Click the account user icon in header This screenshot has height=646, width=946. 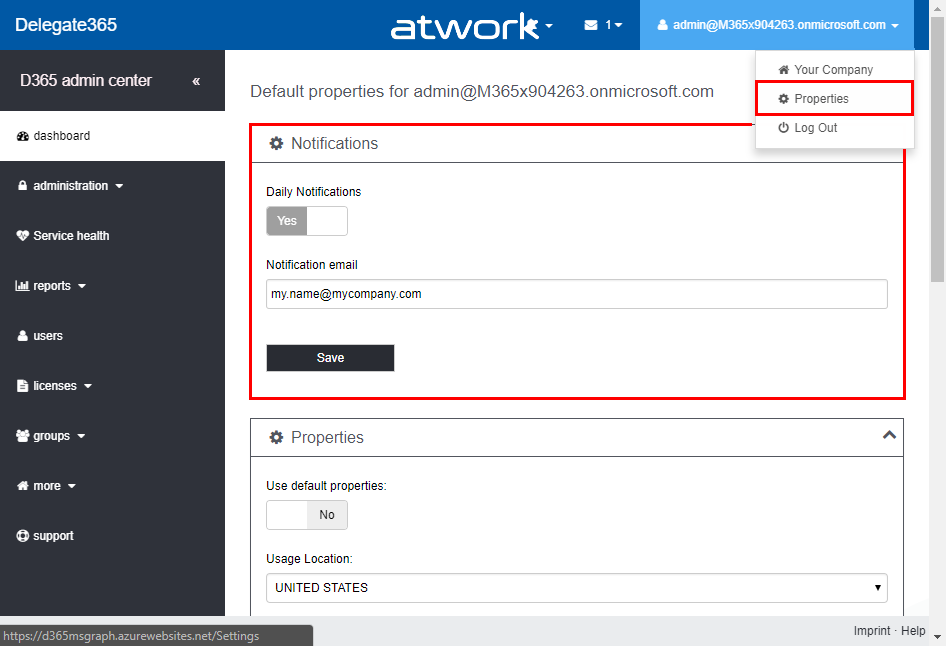[662, 25]
